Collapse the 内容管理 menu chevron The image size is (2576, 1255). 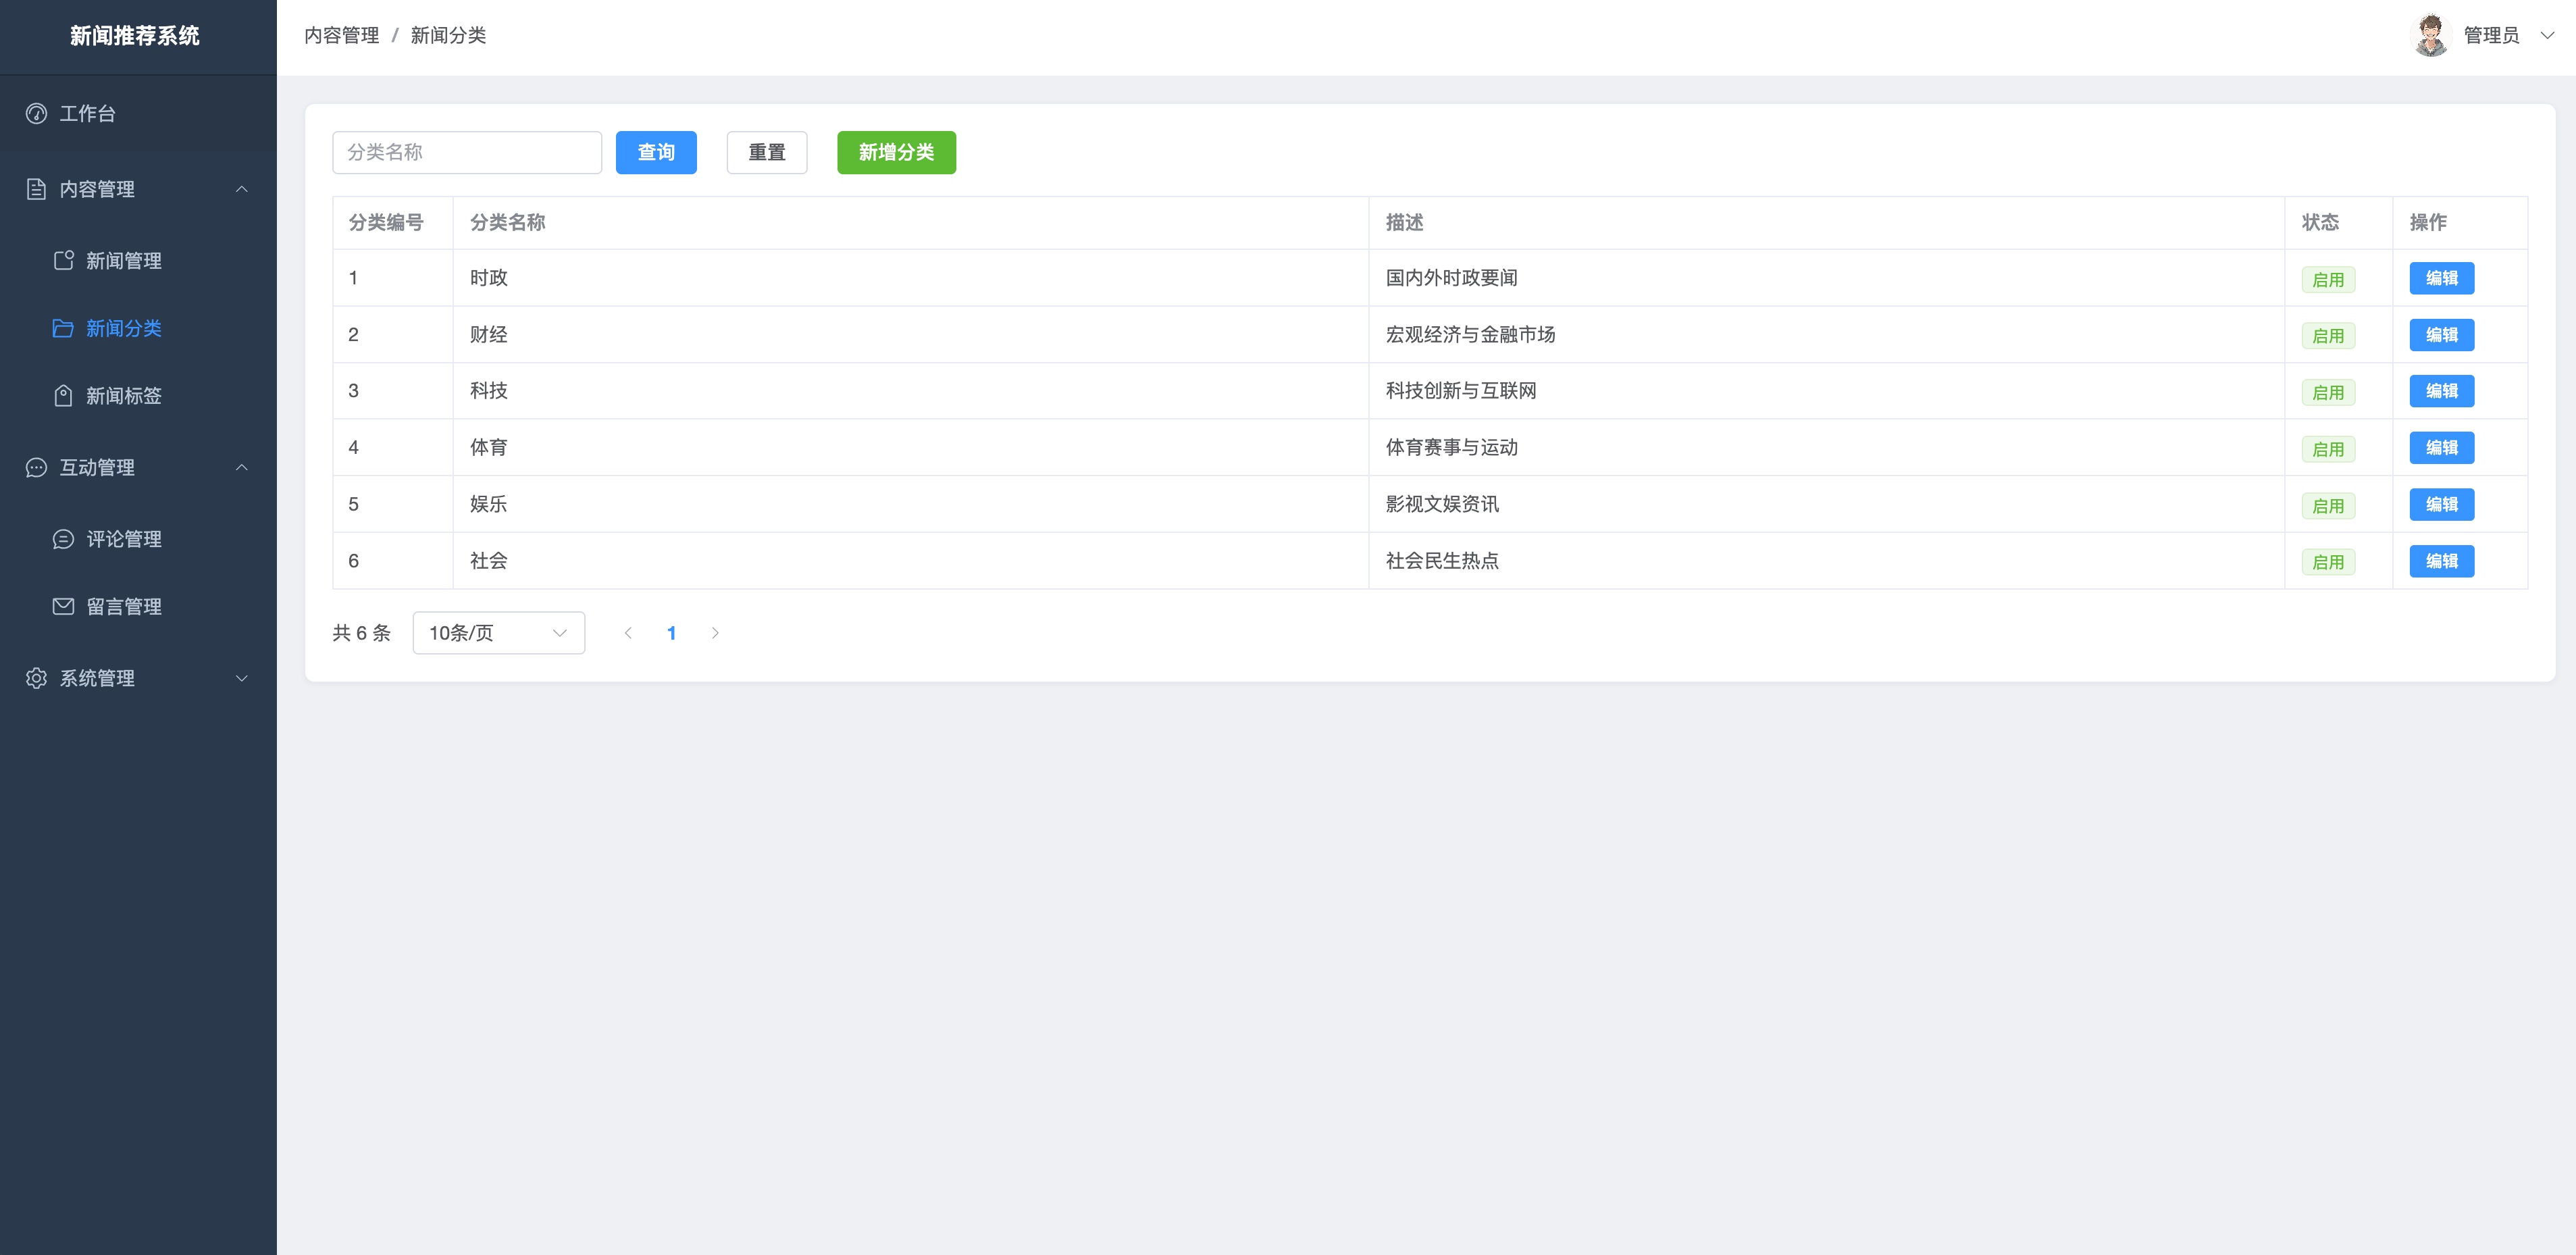click(241, 189)
